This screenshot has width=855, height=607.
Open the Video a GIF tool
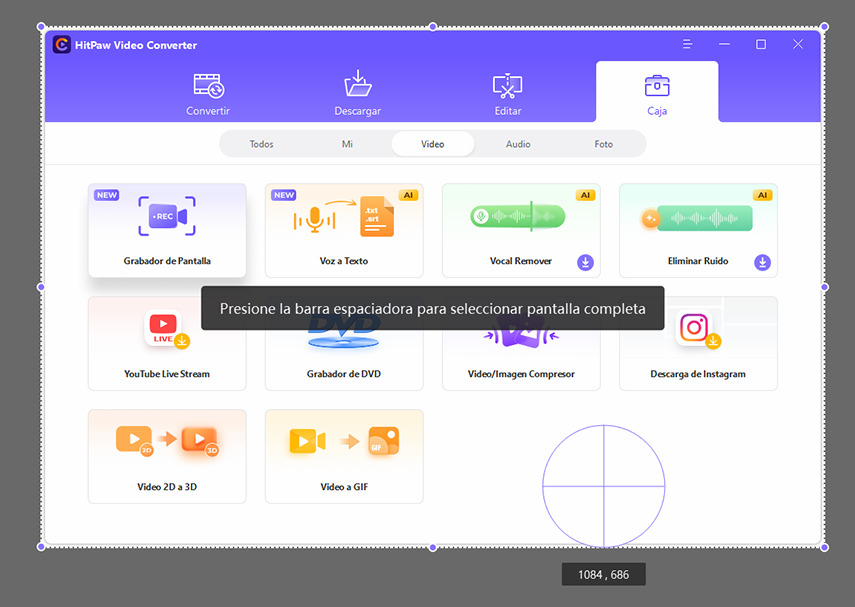(x=344, y=456)
